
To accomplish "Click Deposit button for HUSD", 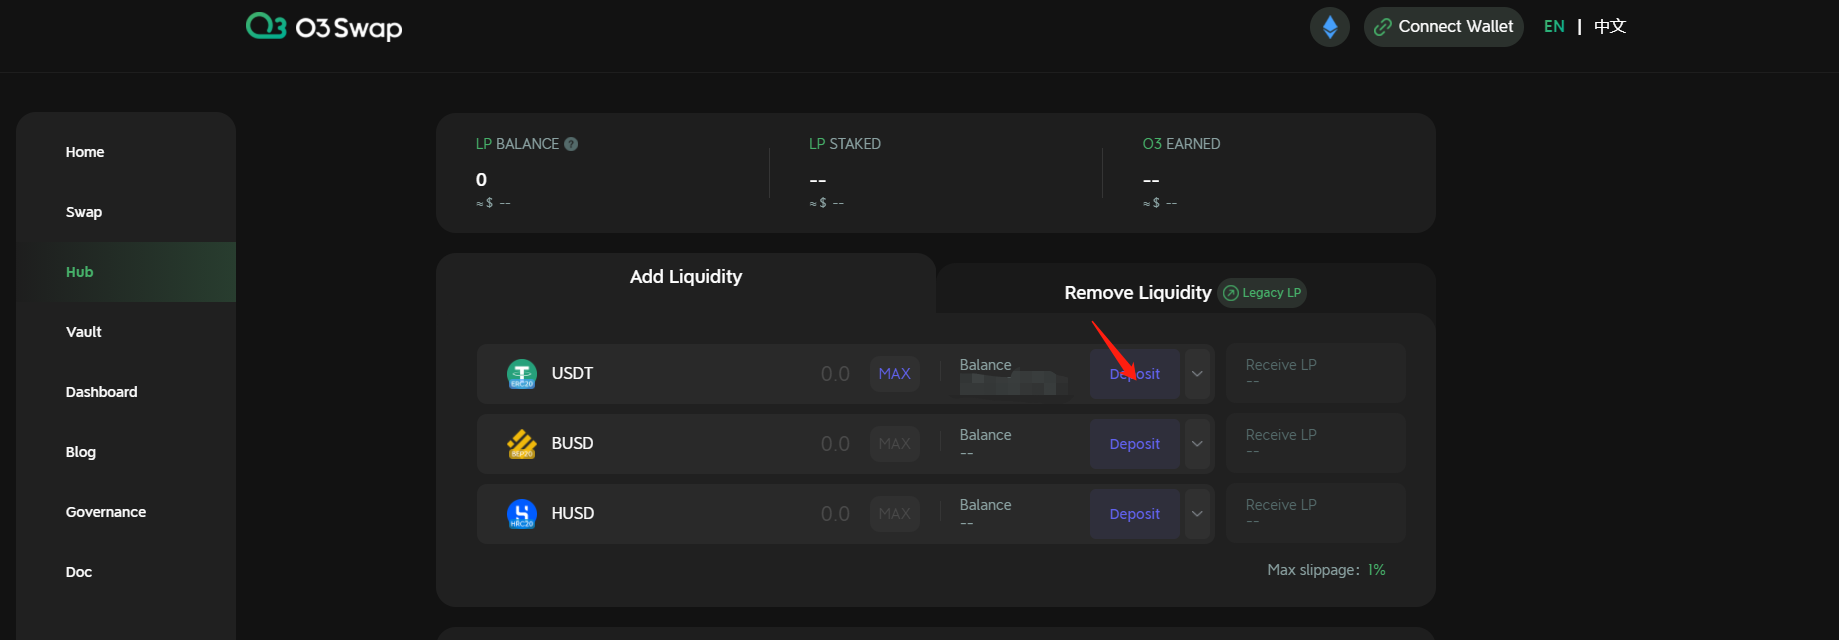I will pos(1135,514).
